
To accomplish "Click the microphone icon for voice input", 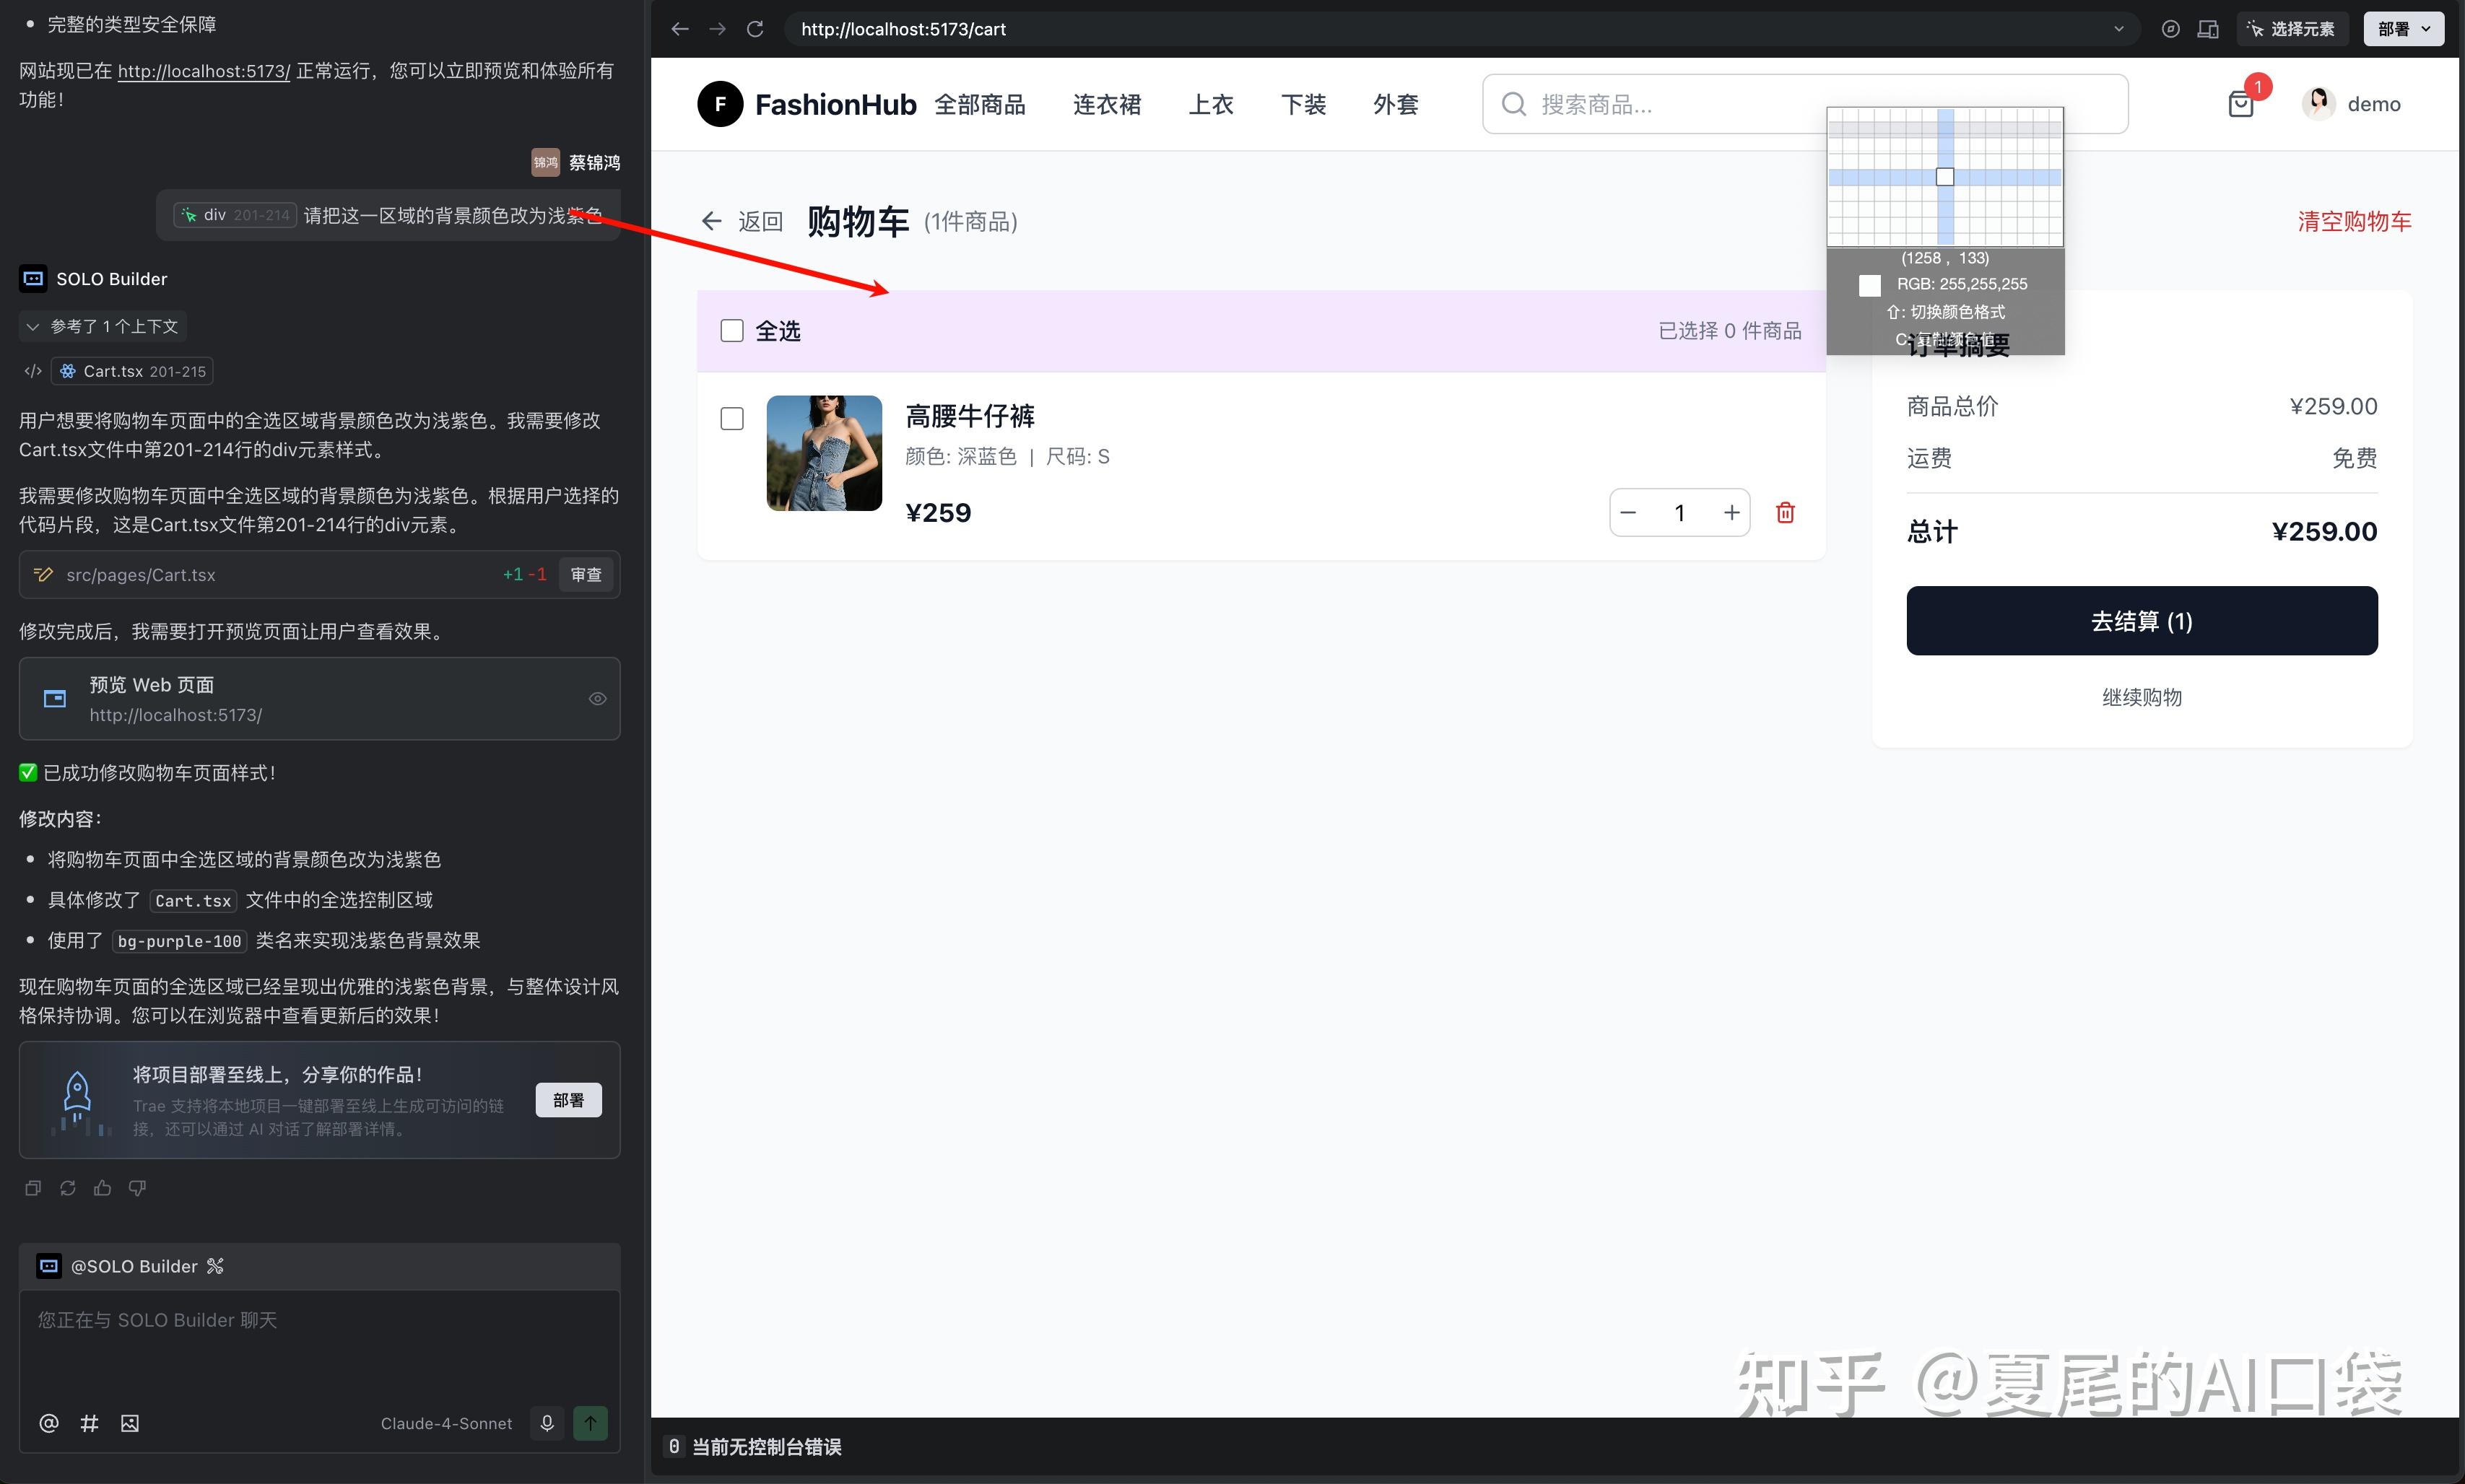I will click(547, 1423).
